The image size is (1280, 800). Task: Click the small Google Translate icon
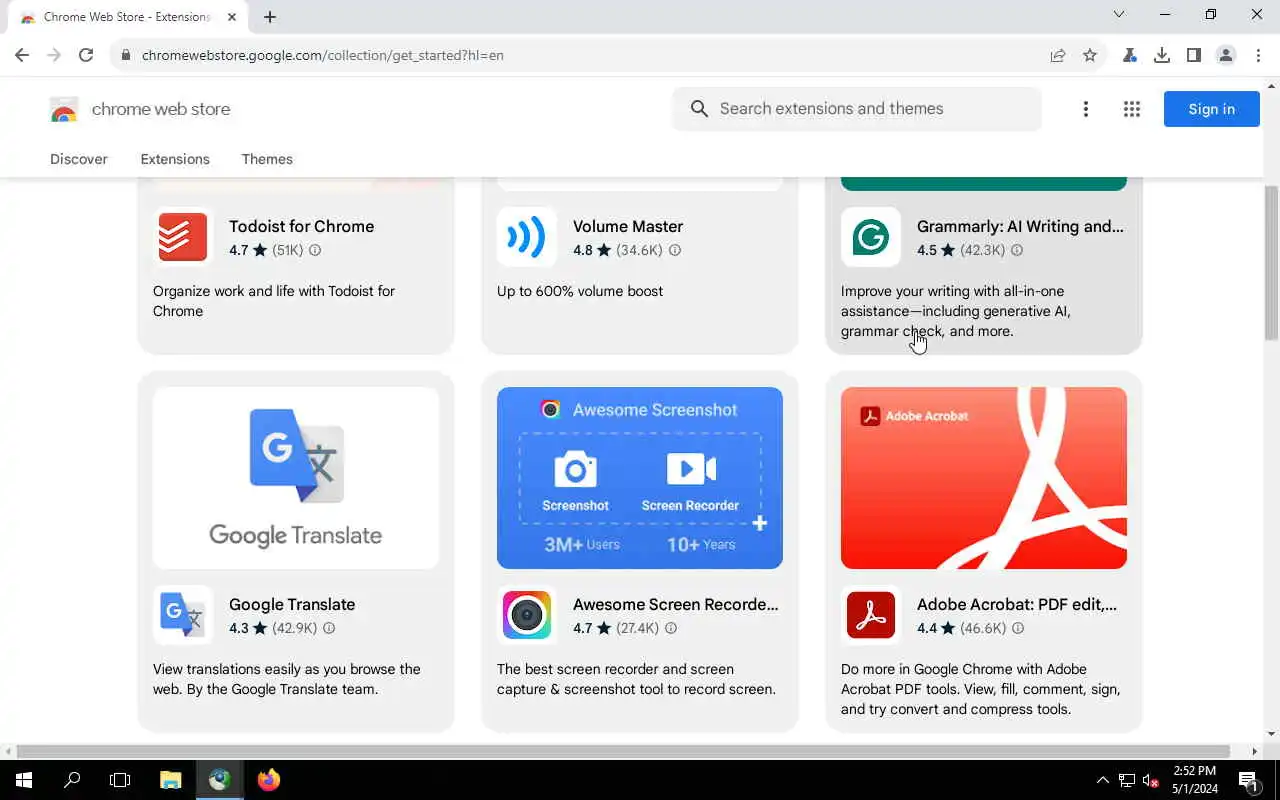click(183, 615)
